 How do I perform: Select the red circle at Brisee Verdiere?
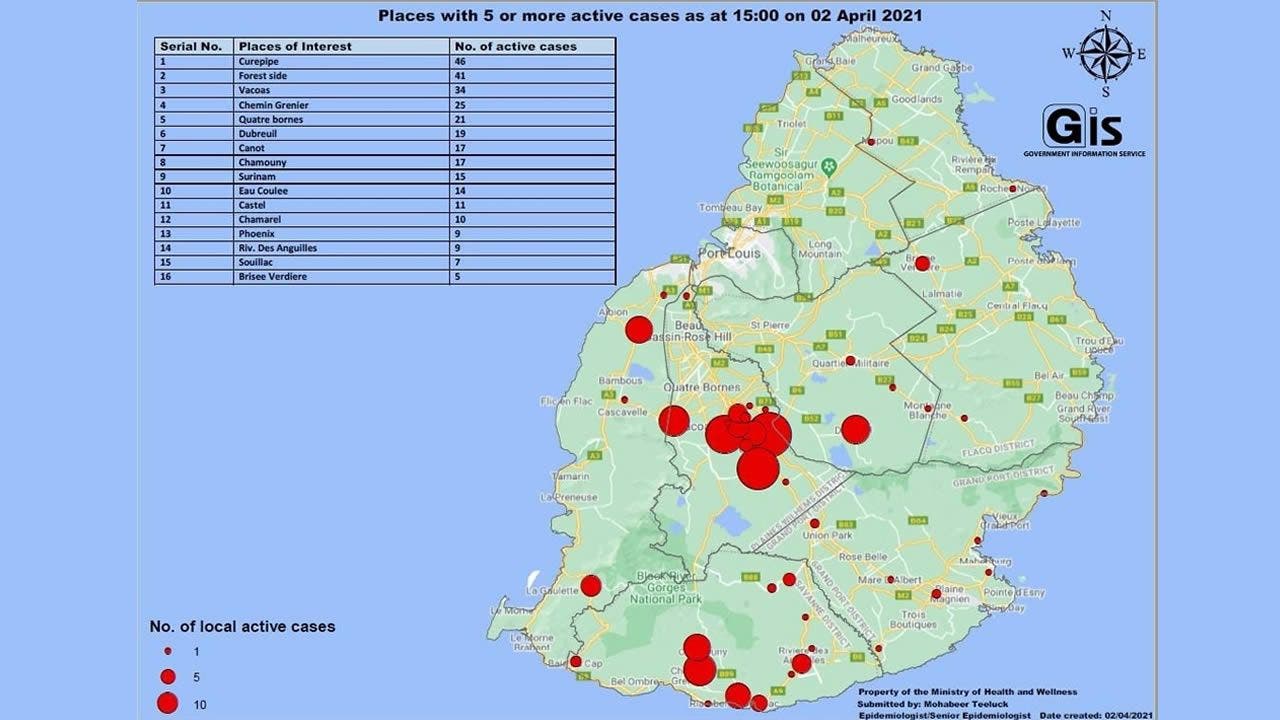[922, 264]
